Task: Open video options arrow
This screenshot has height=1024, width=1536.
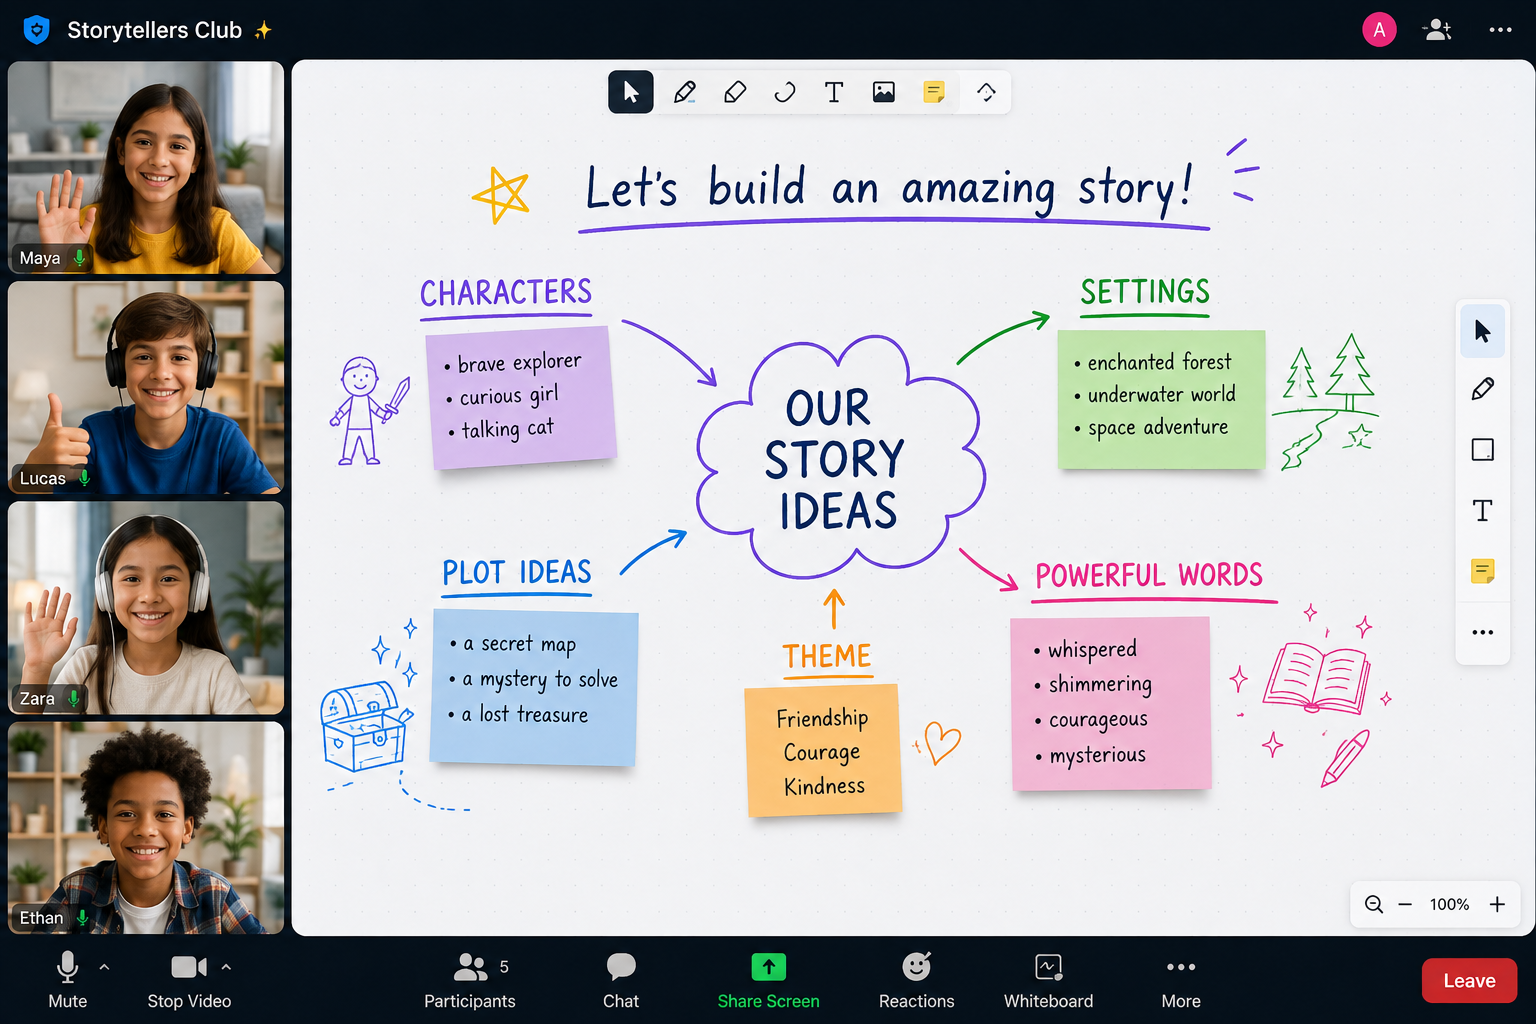Action: 226,967
